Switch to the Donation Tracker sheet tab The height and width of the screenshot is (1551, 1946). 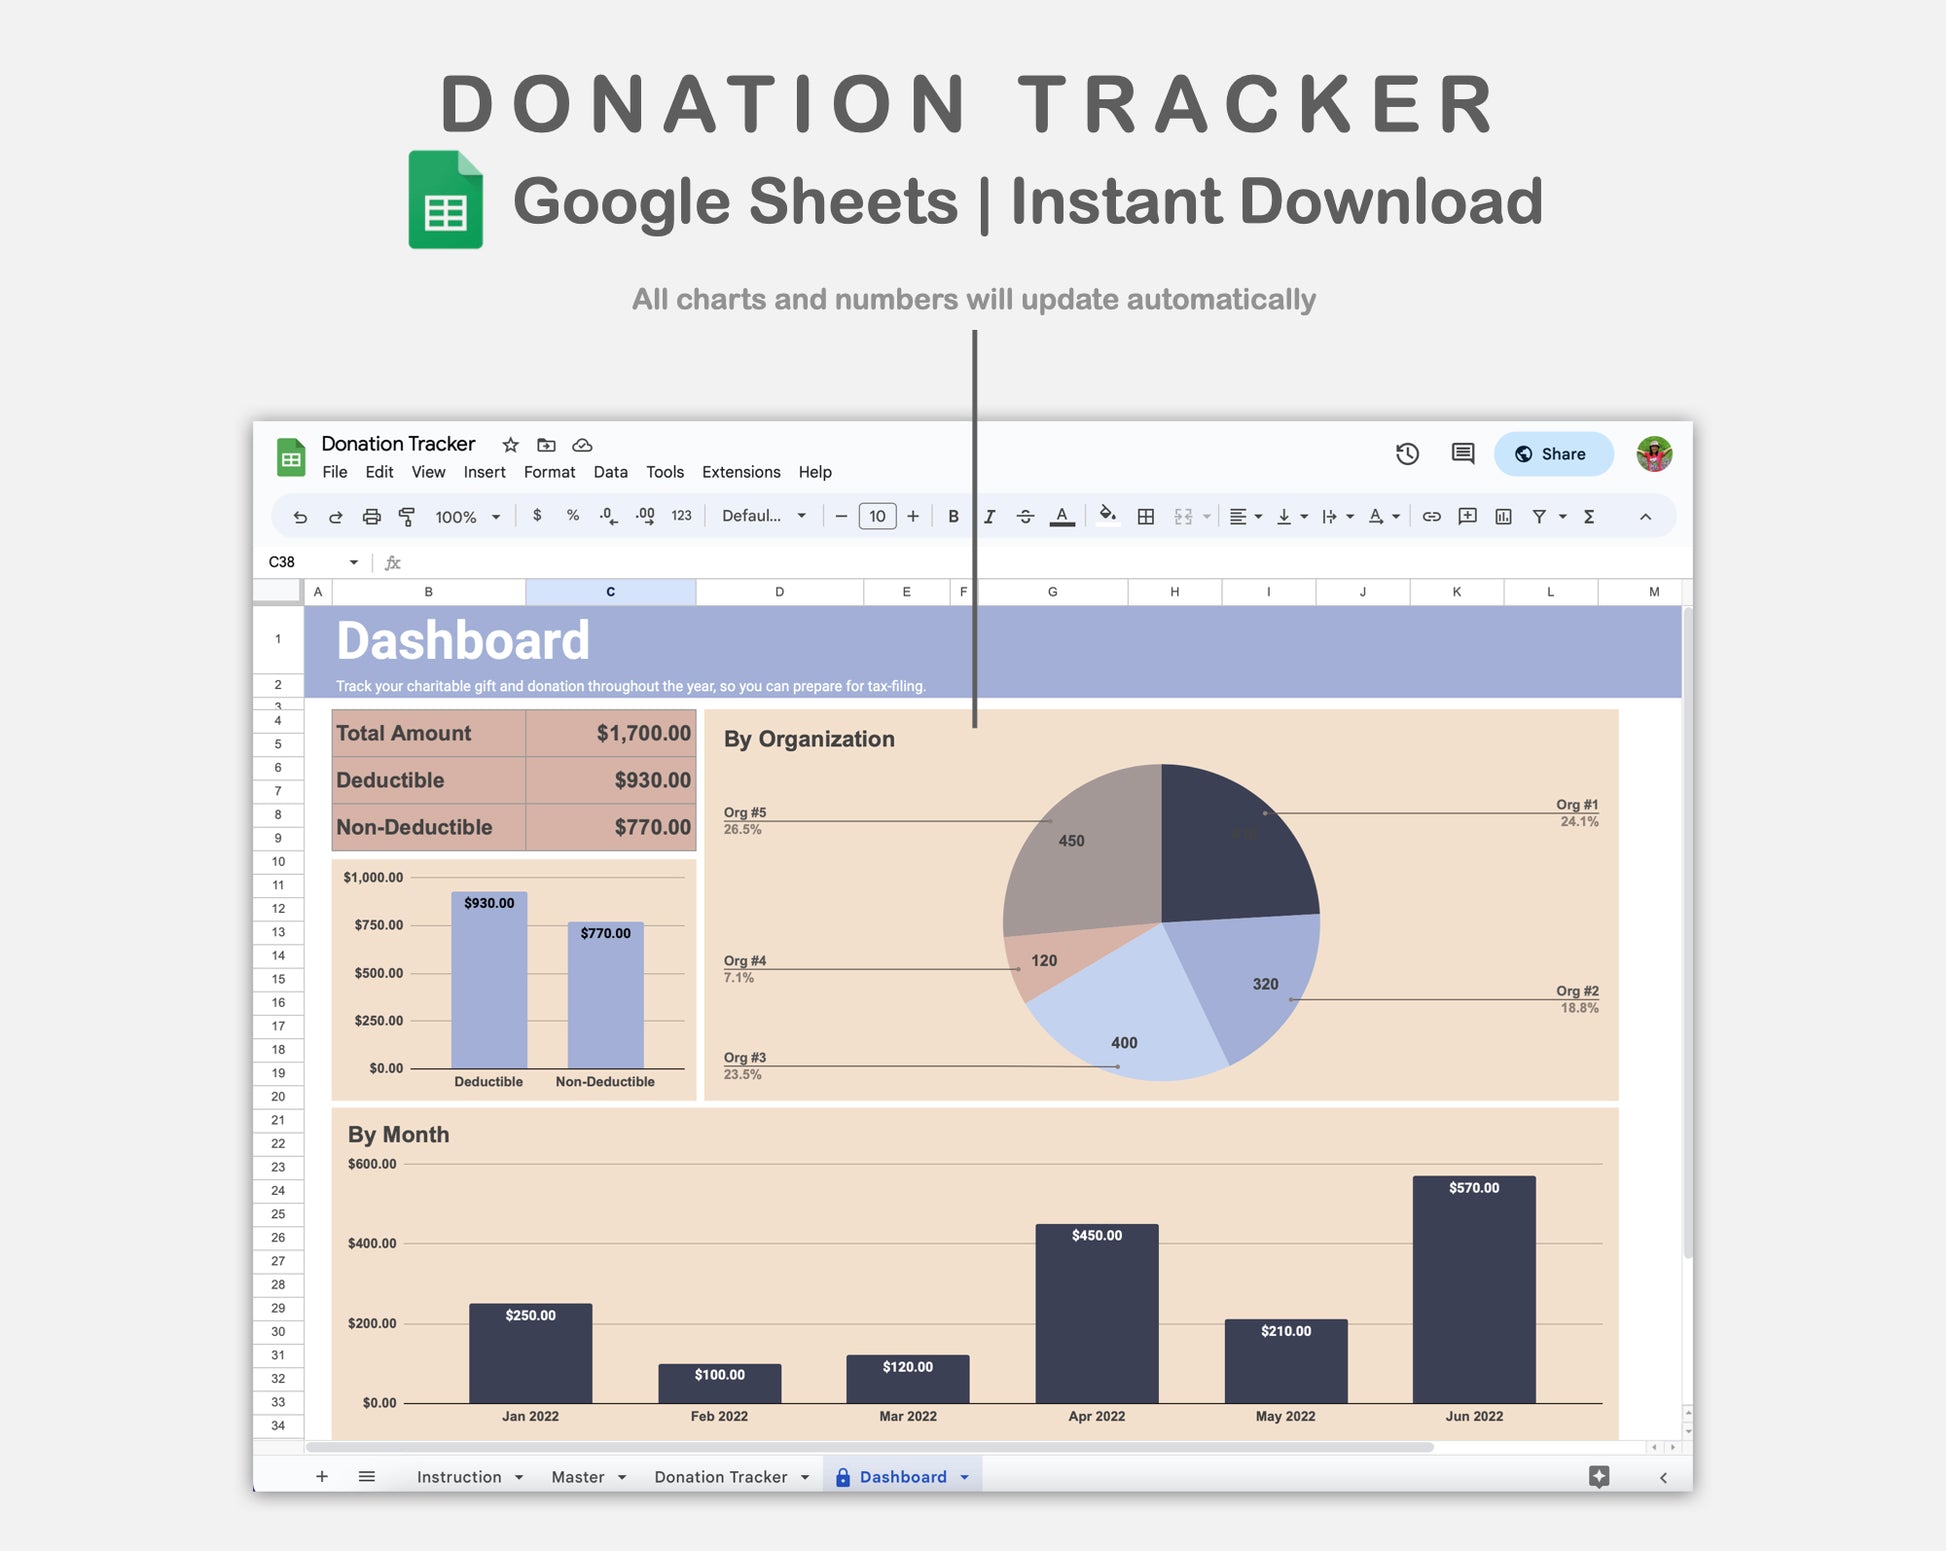[720, 1477]
